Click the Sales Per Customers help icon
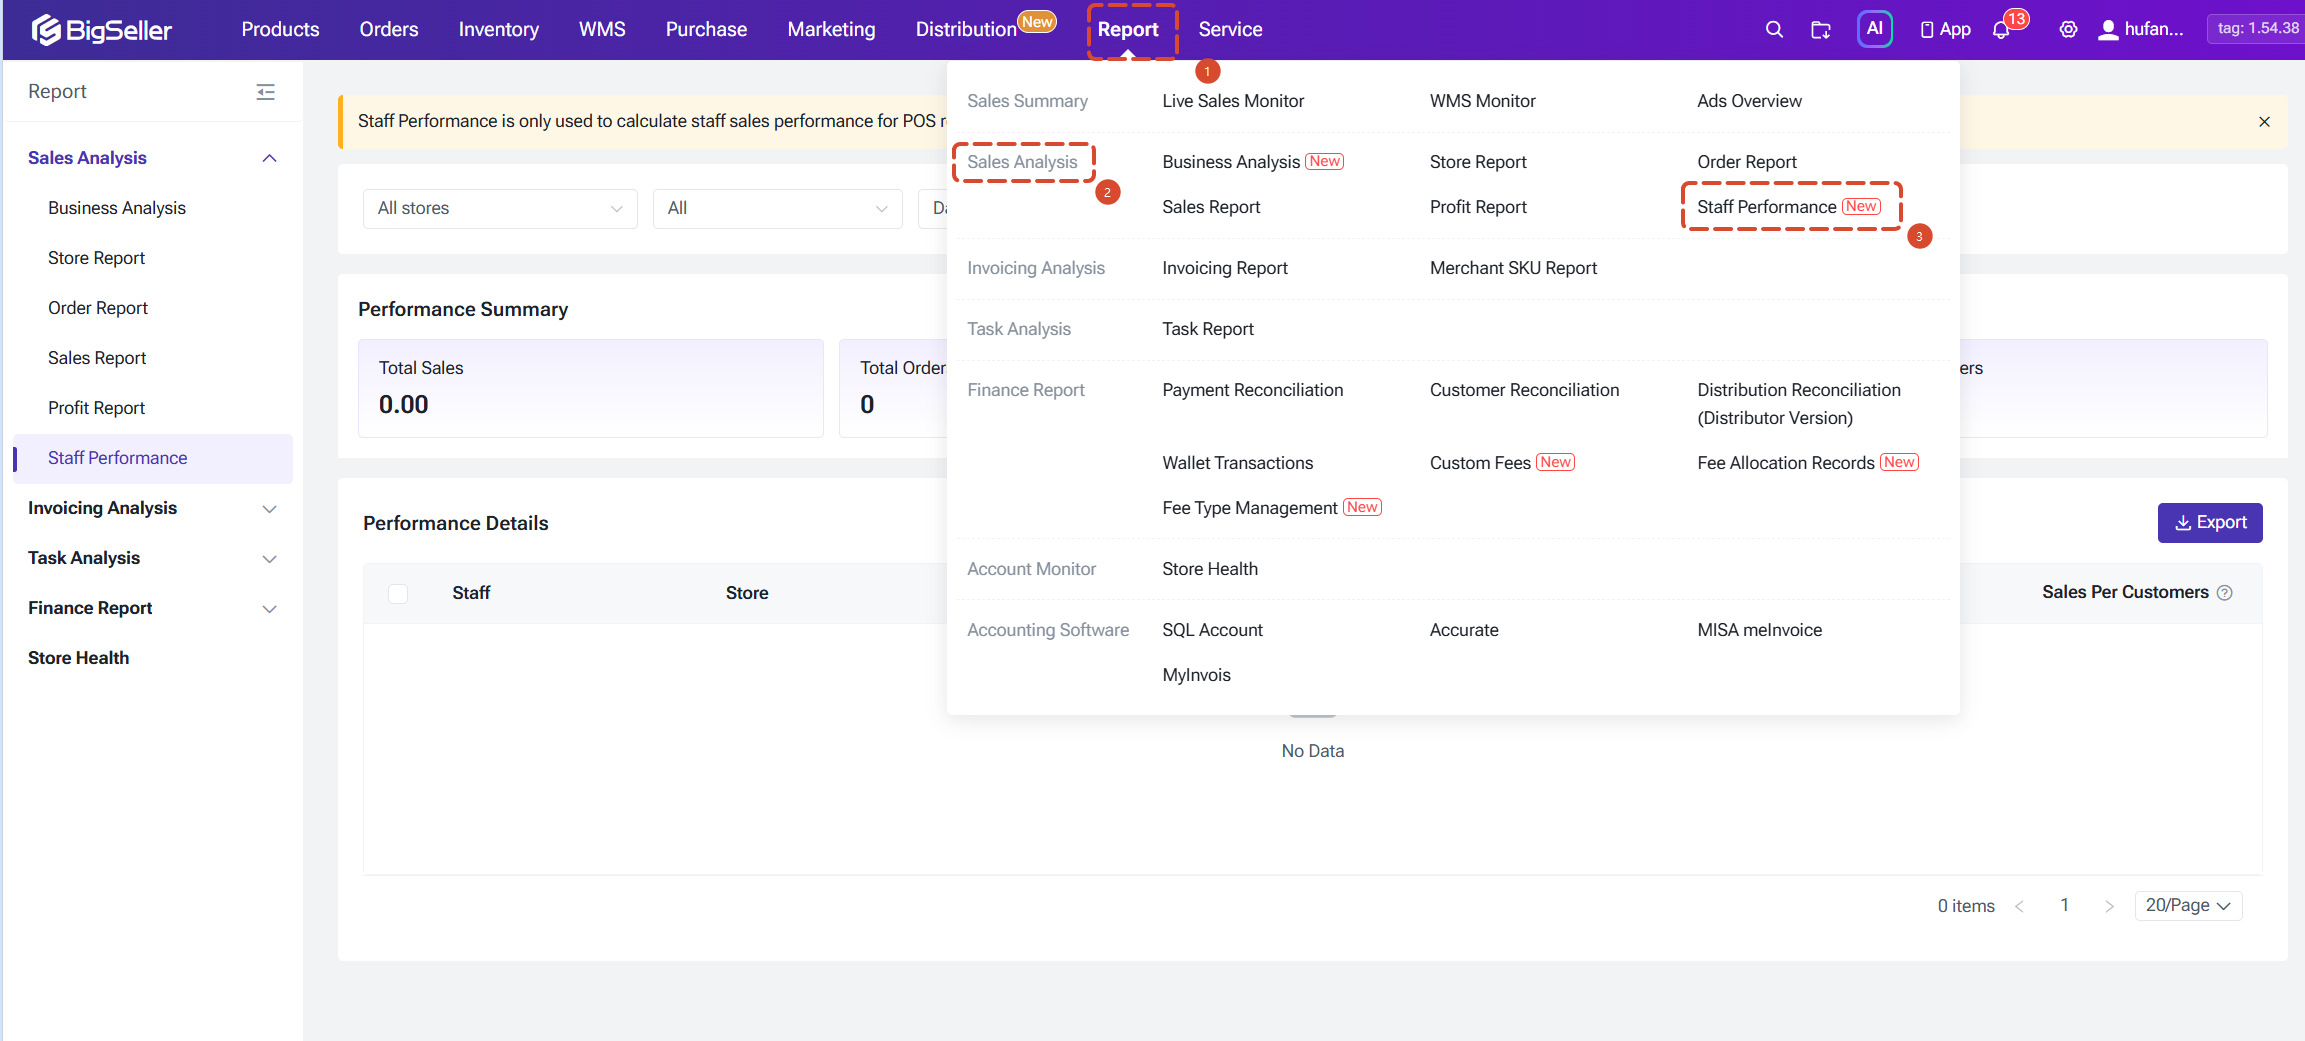This screenshot has width=2305, height=1041. pos(2225,593)
